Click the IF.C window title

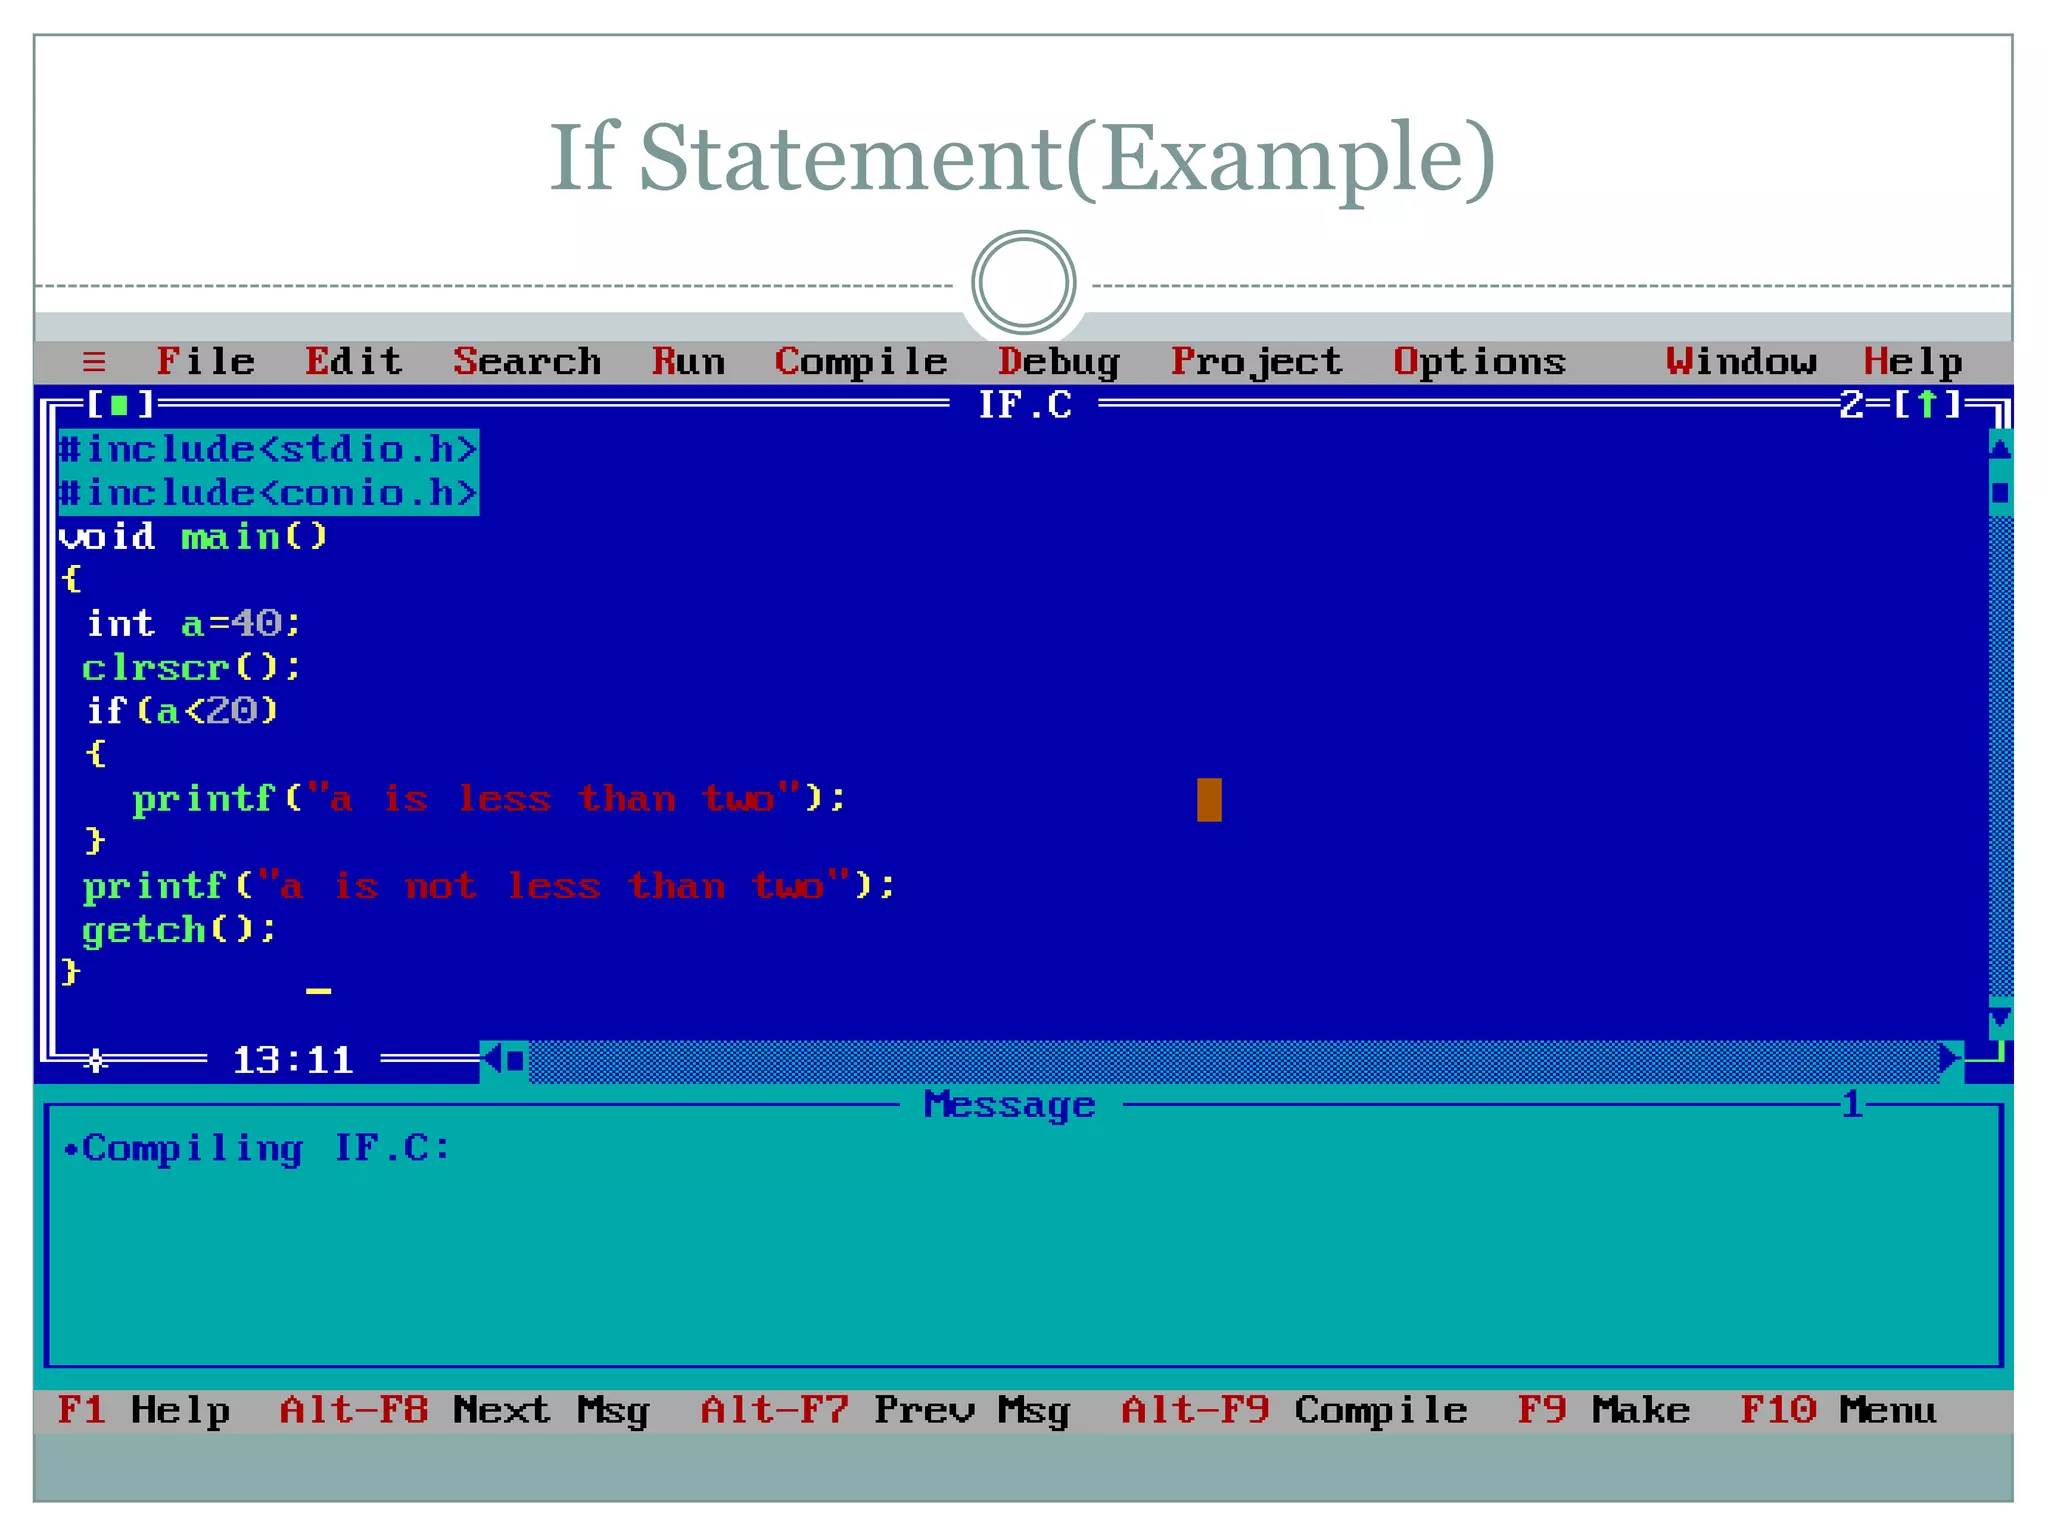1024,405
